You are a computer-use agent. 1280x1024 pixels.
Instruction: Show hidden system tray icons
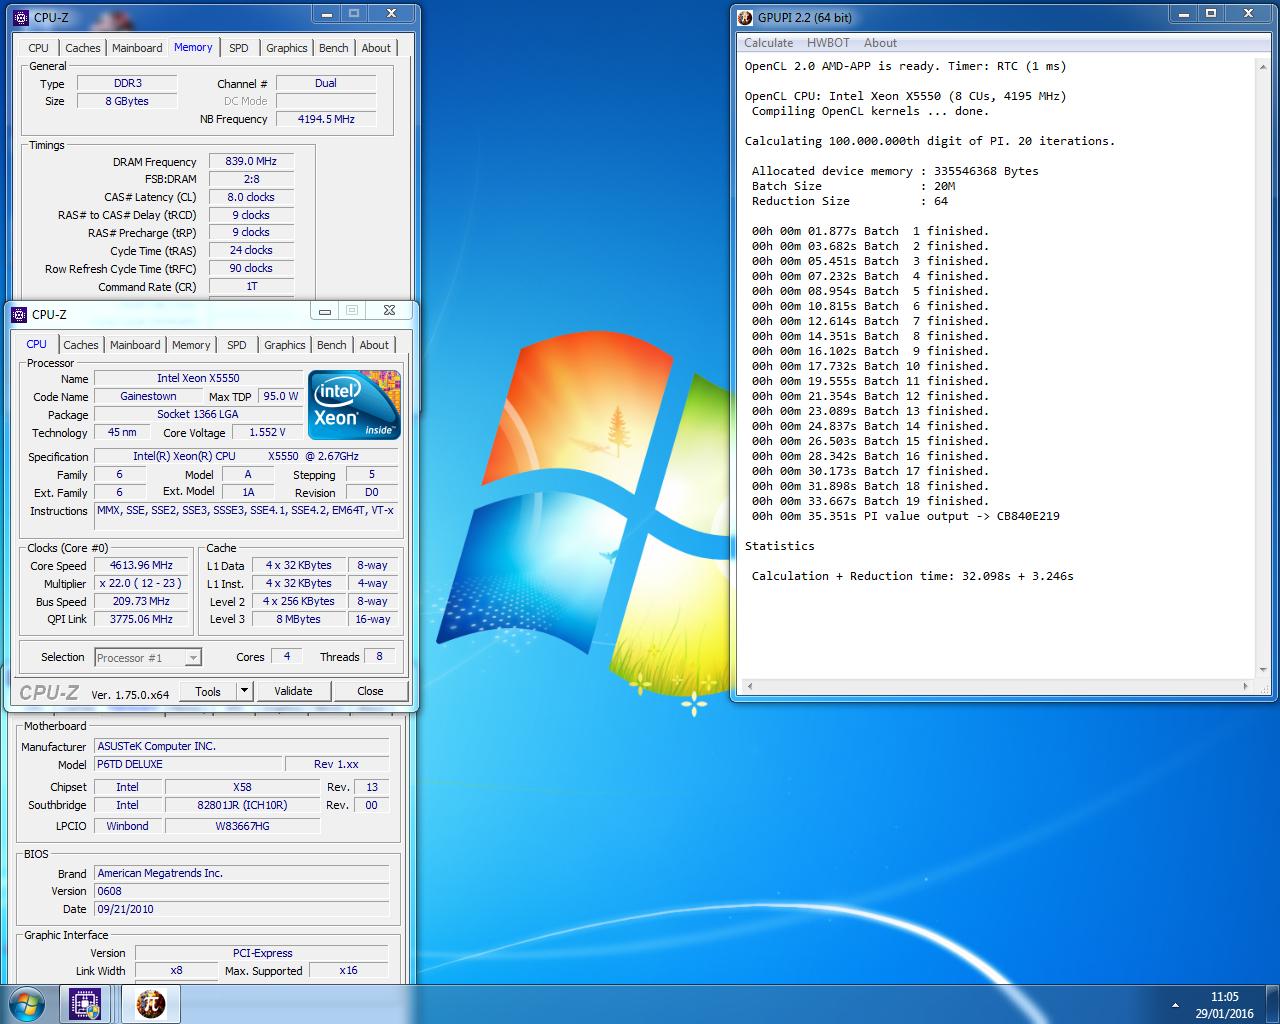coord(1174,1004)
